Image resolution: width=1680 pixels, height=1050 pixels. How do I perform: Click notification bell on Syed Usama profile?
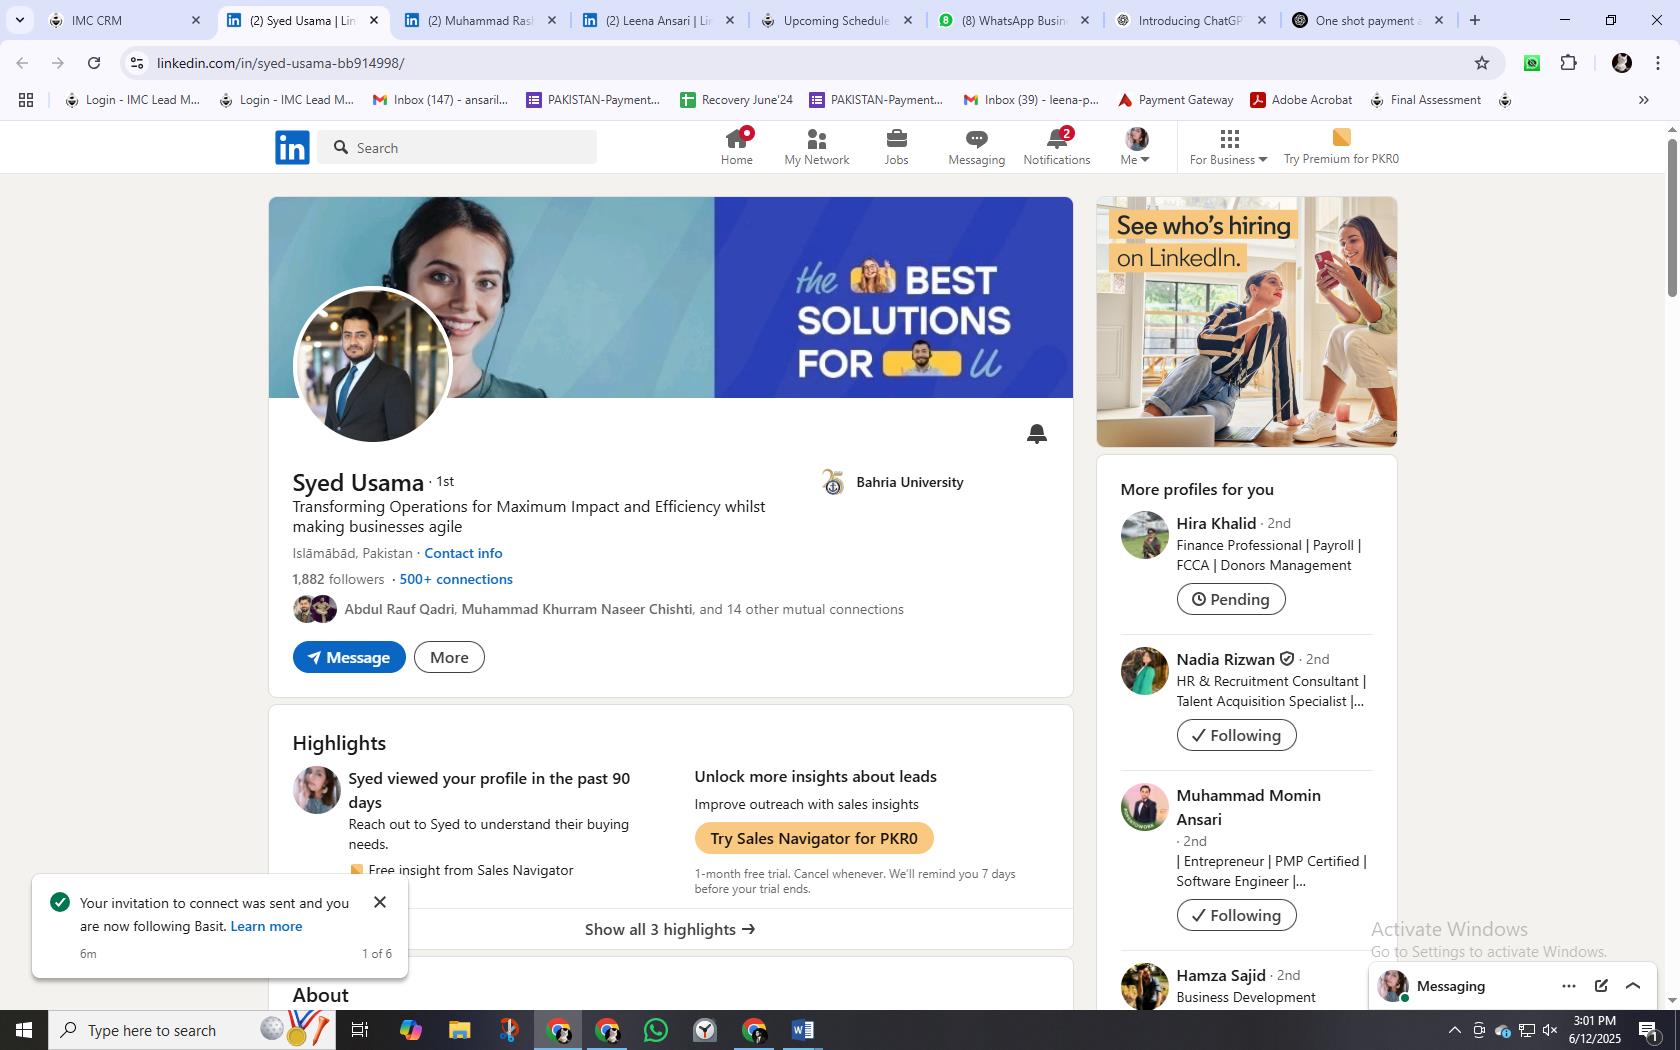[1036, 433]
